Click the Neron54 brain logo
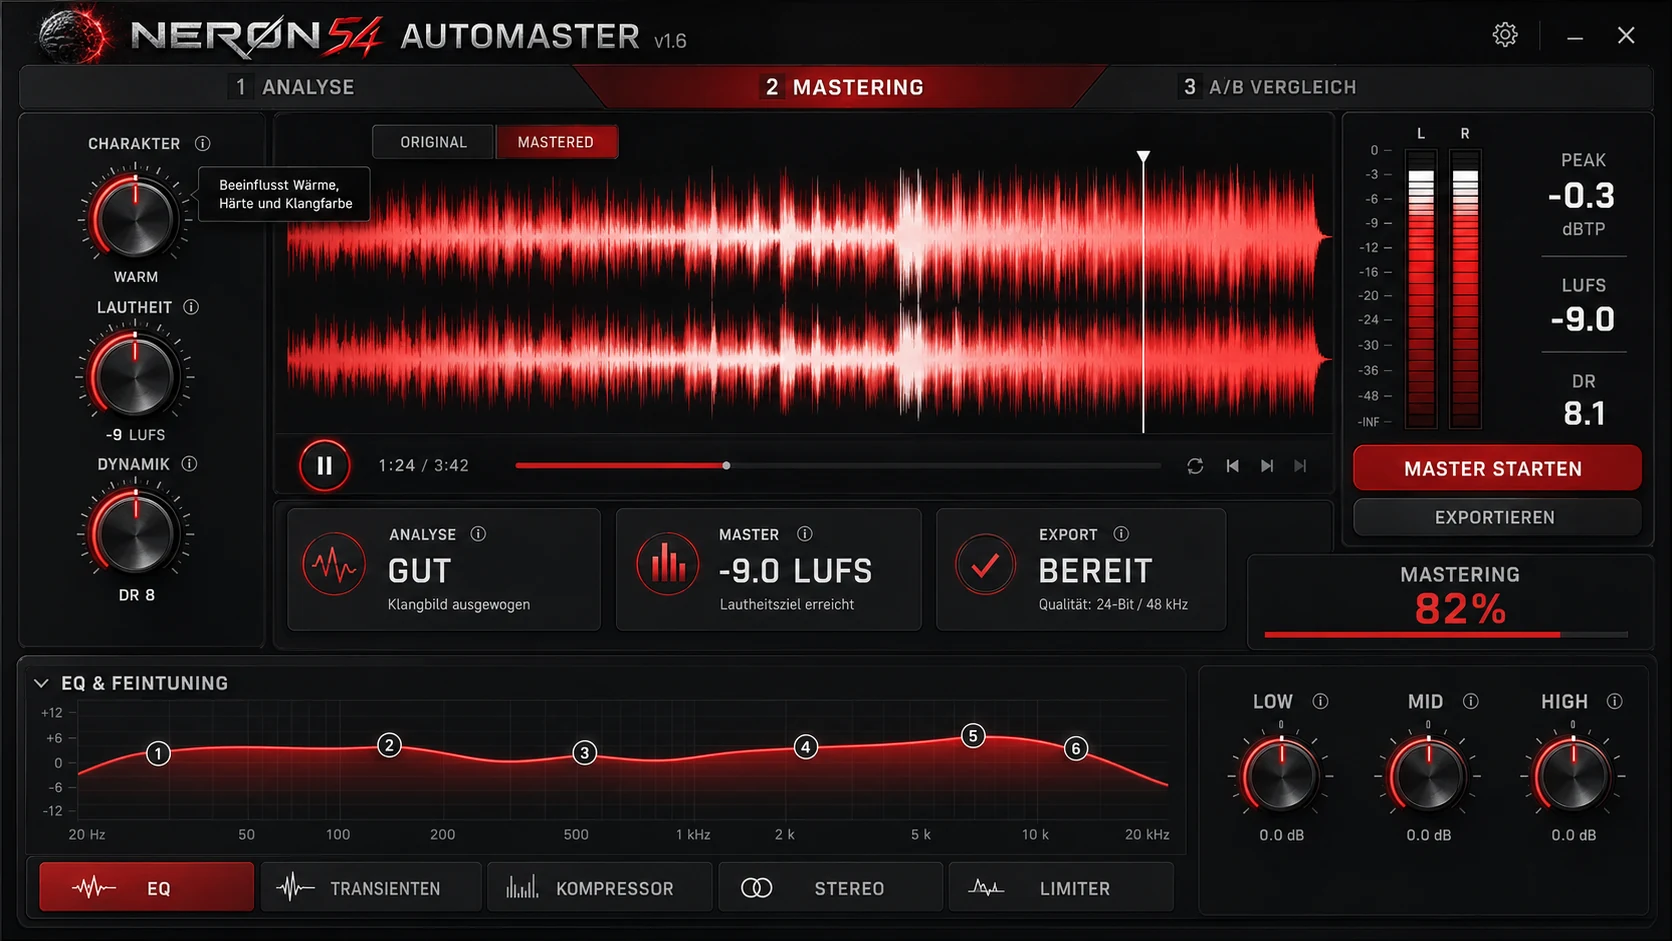1672x941 pixels. click(x=75, y=35)
